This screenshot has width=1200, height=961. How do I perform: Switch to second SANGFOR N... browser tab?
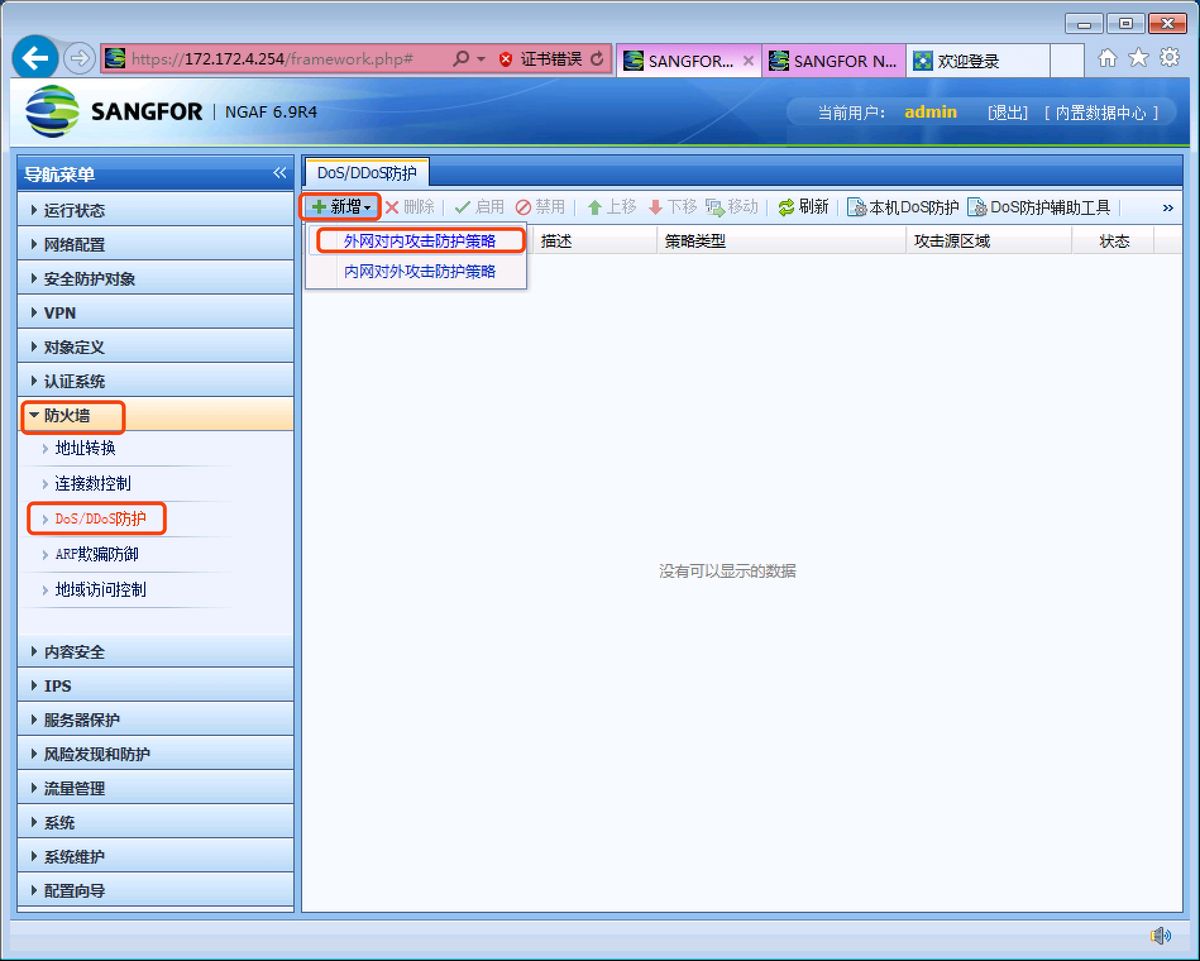click(x=833, y=60)
